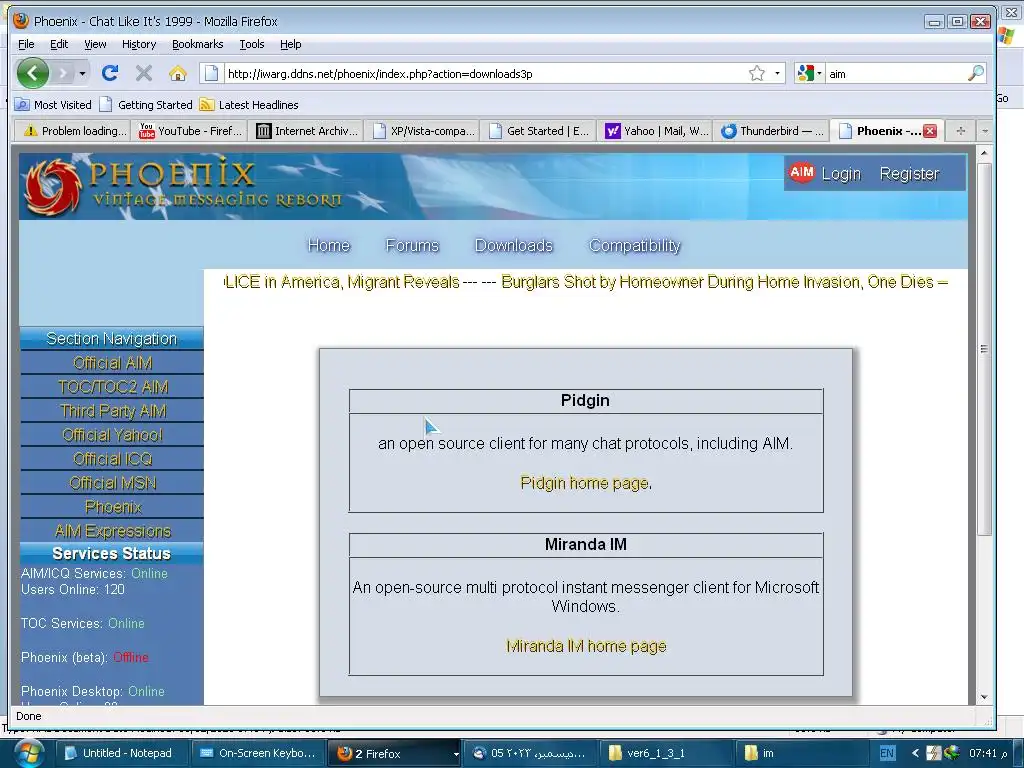
Task: Switch to the Yahoo Mail tab
Action: pos(655,131)
